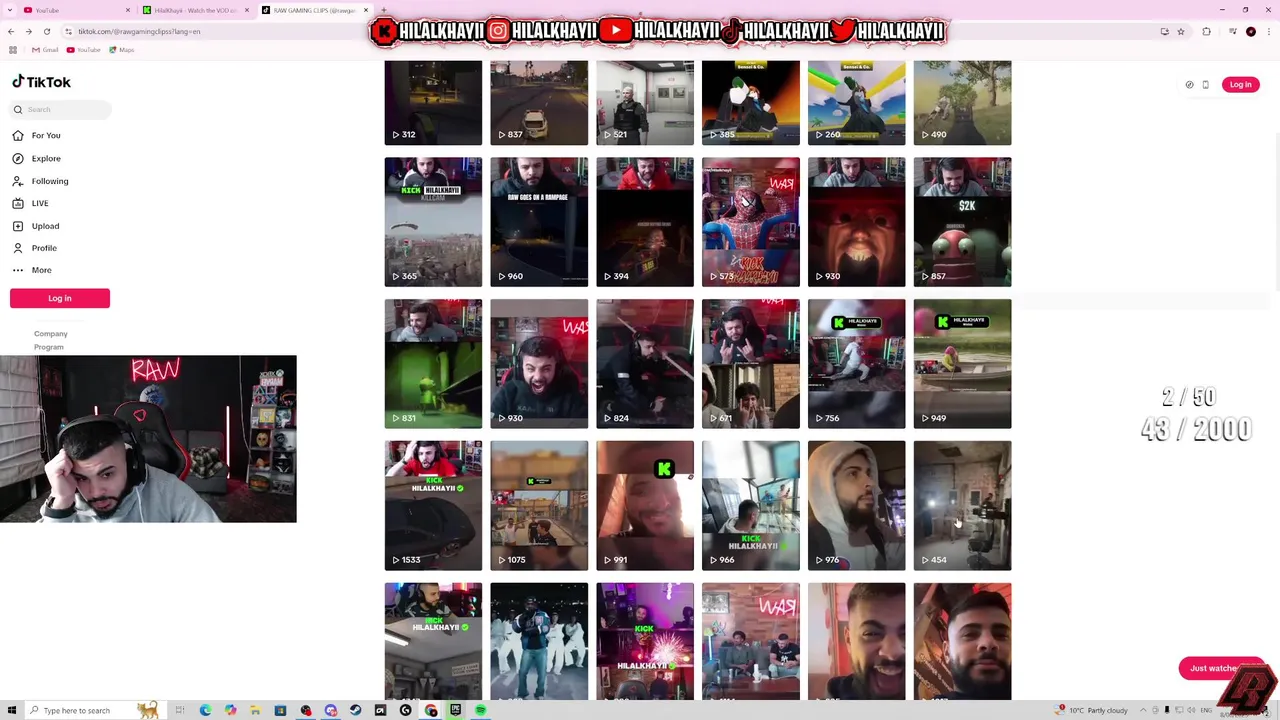Click the top-right Log in button

pos(1240,85)
